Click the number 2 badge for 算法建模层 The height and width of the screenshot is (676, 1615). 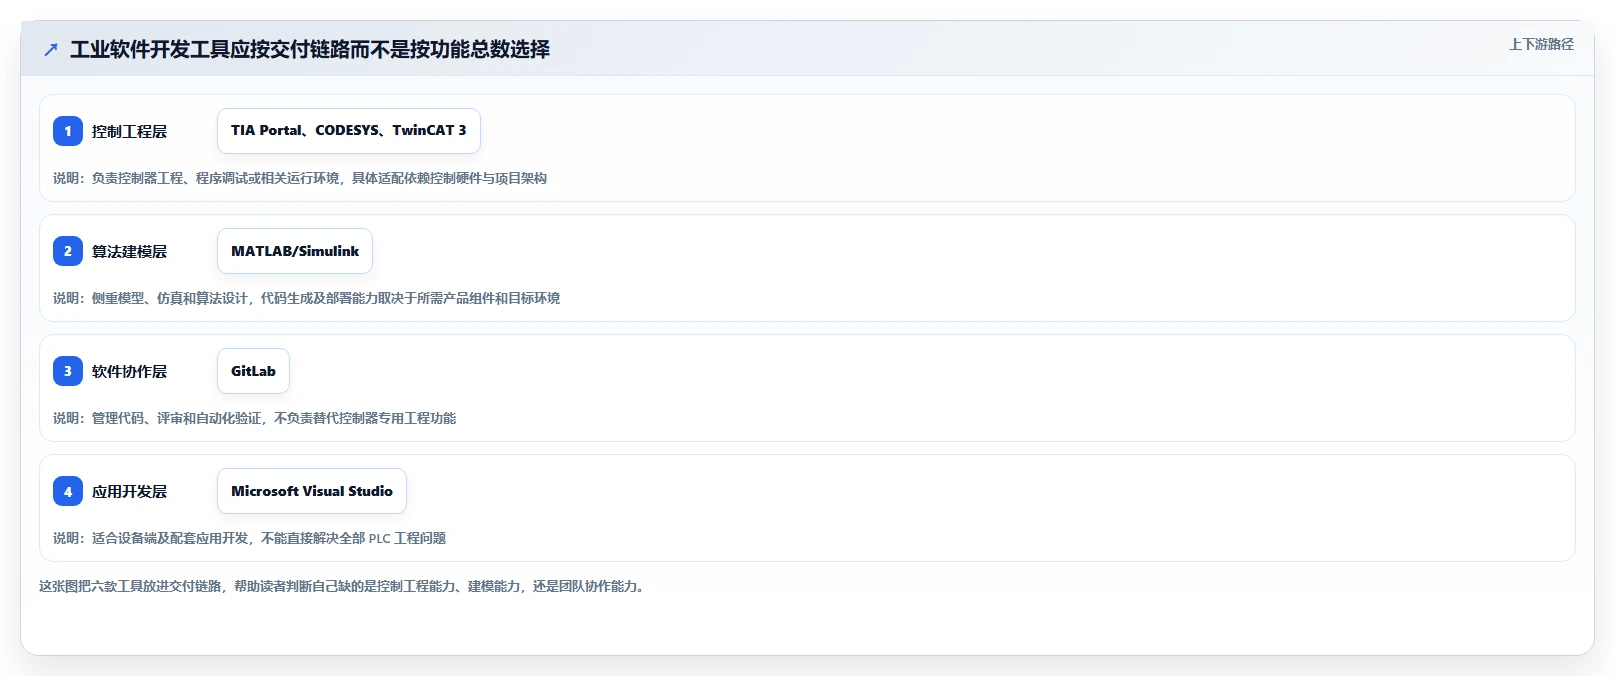68,251
